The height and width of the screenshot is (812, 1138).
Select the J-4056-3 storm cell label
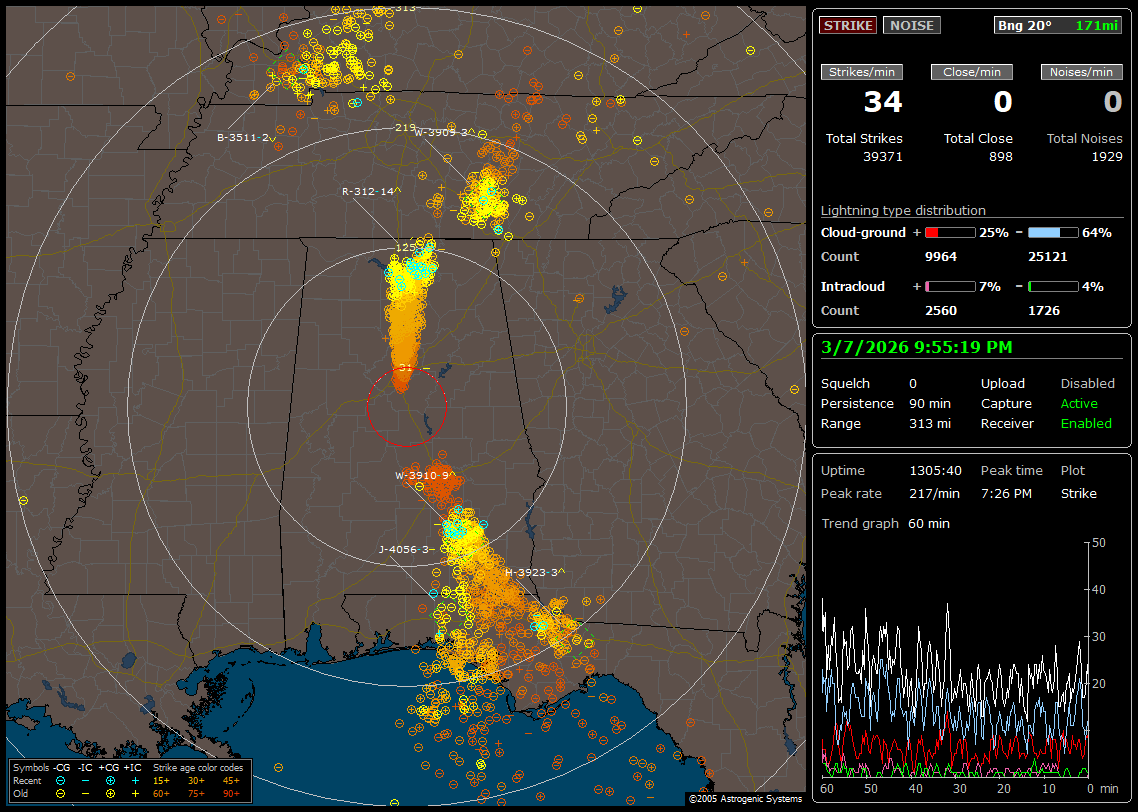tap(406, 549)
